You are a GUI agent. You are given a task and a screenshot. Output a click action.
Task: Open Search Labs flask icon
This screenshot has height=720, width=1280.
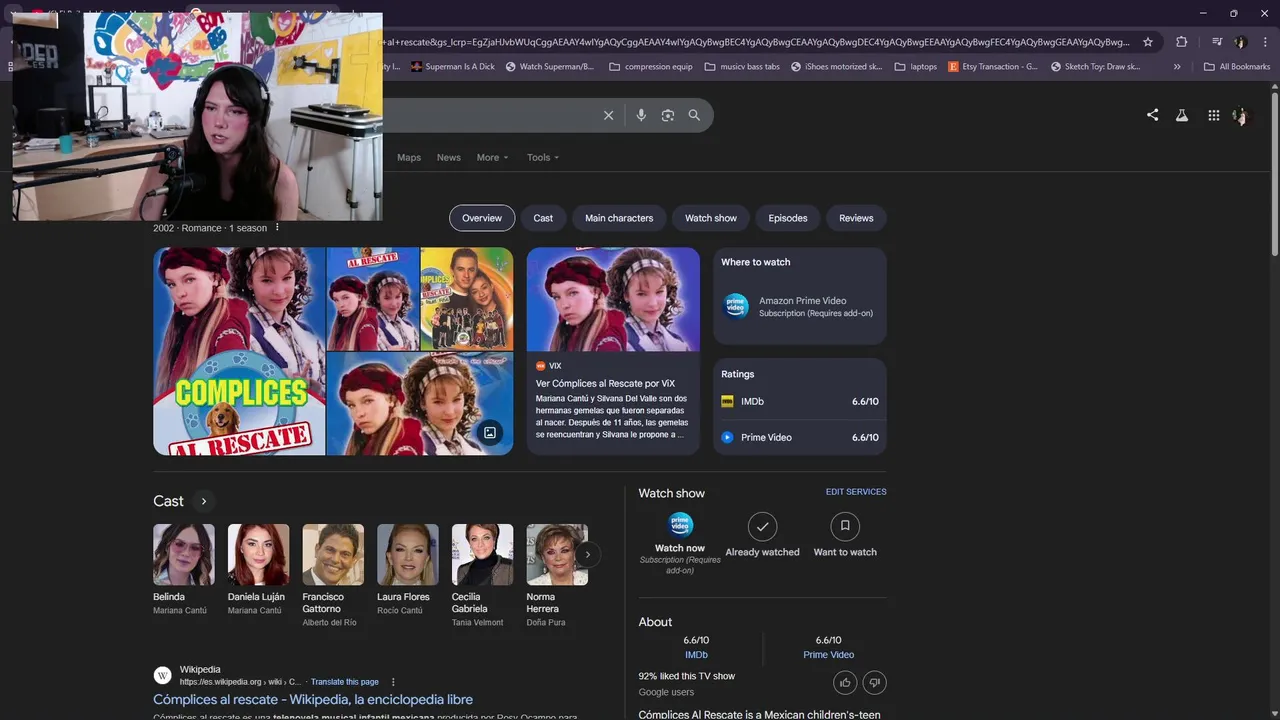click(x=1182, y=115)
